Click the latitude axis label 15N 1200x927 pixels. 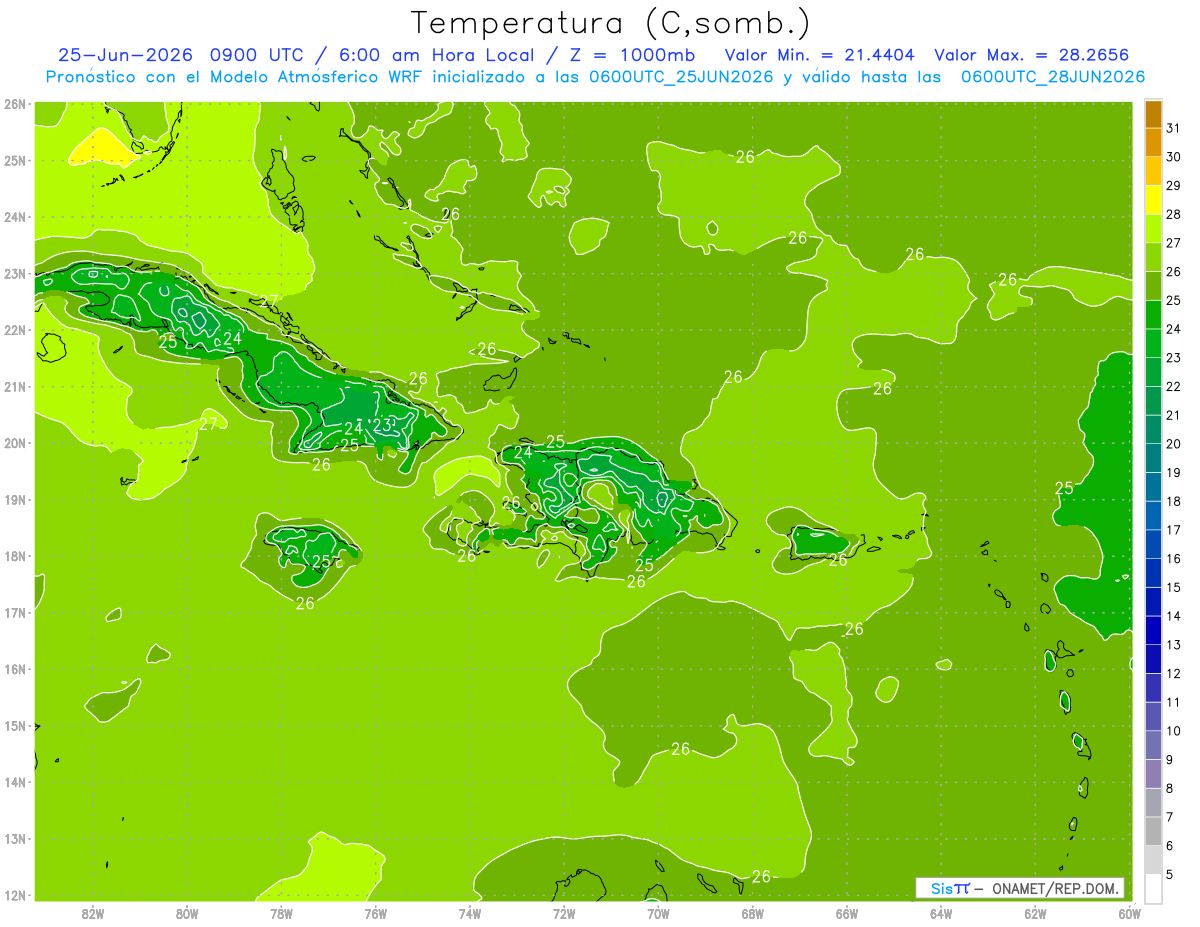click(15, 725)
